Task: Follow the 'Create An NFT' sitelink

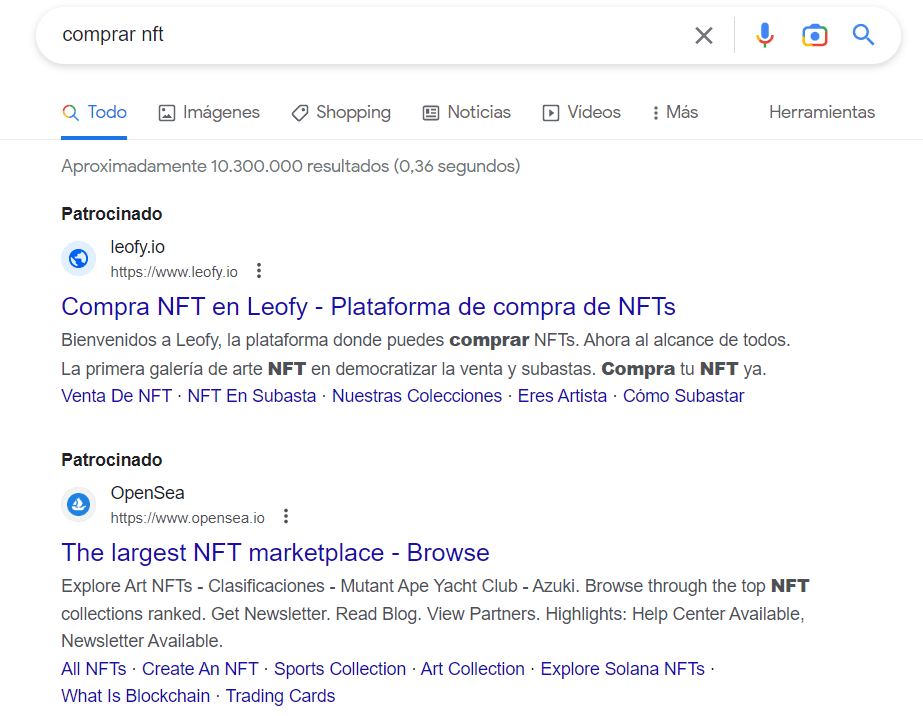Action: click(x=200, y=669)
